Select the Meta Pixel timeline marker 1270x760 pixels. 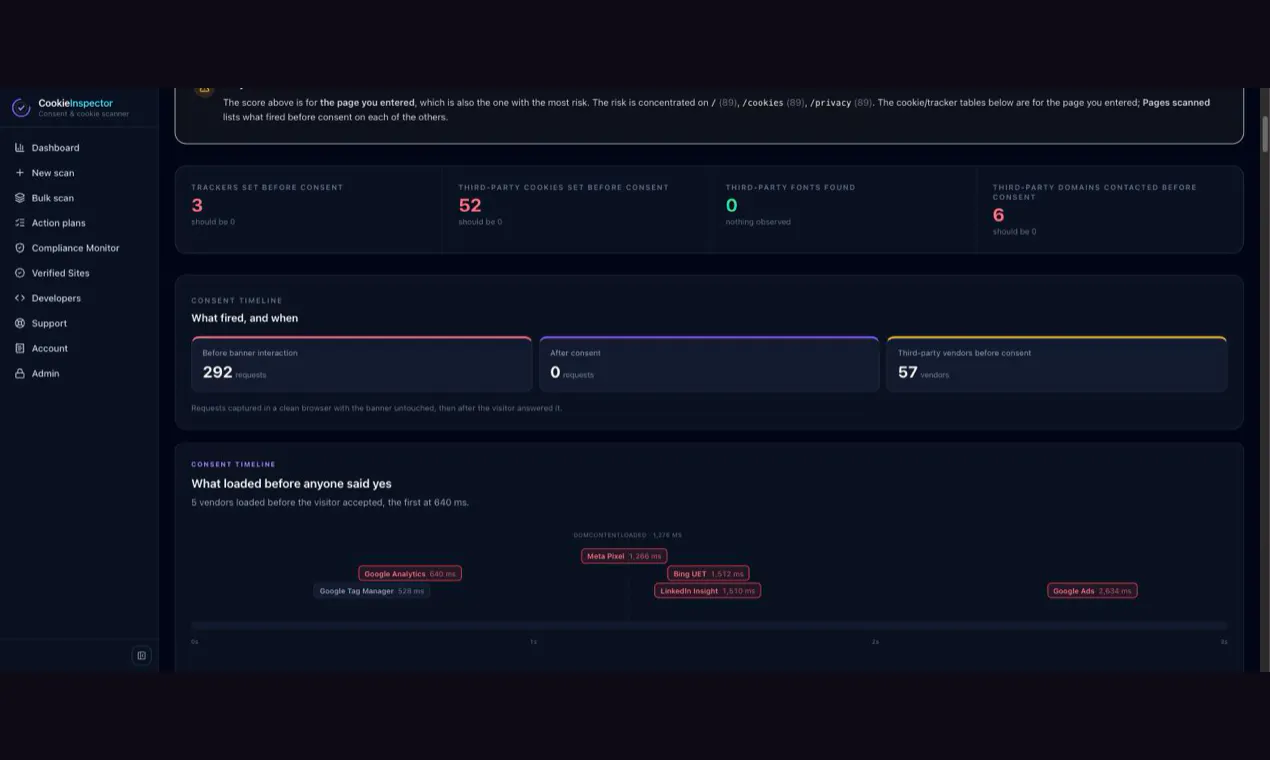pos(624,556)
